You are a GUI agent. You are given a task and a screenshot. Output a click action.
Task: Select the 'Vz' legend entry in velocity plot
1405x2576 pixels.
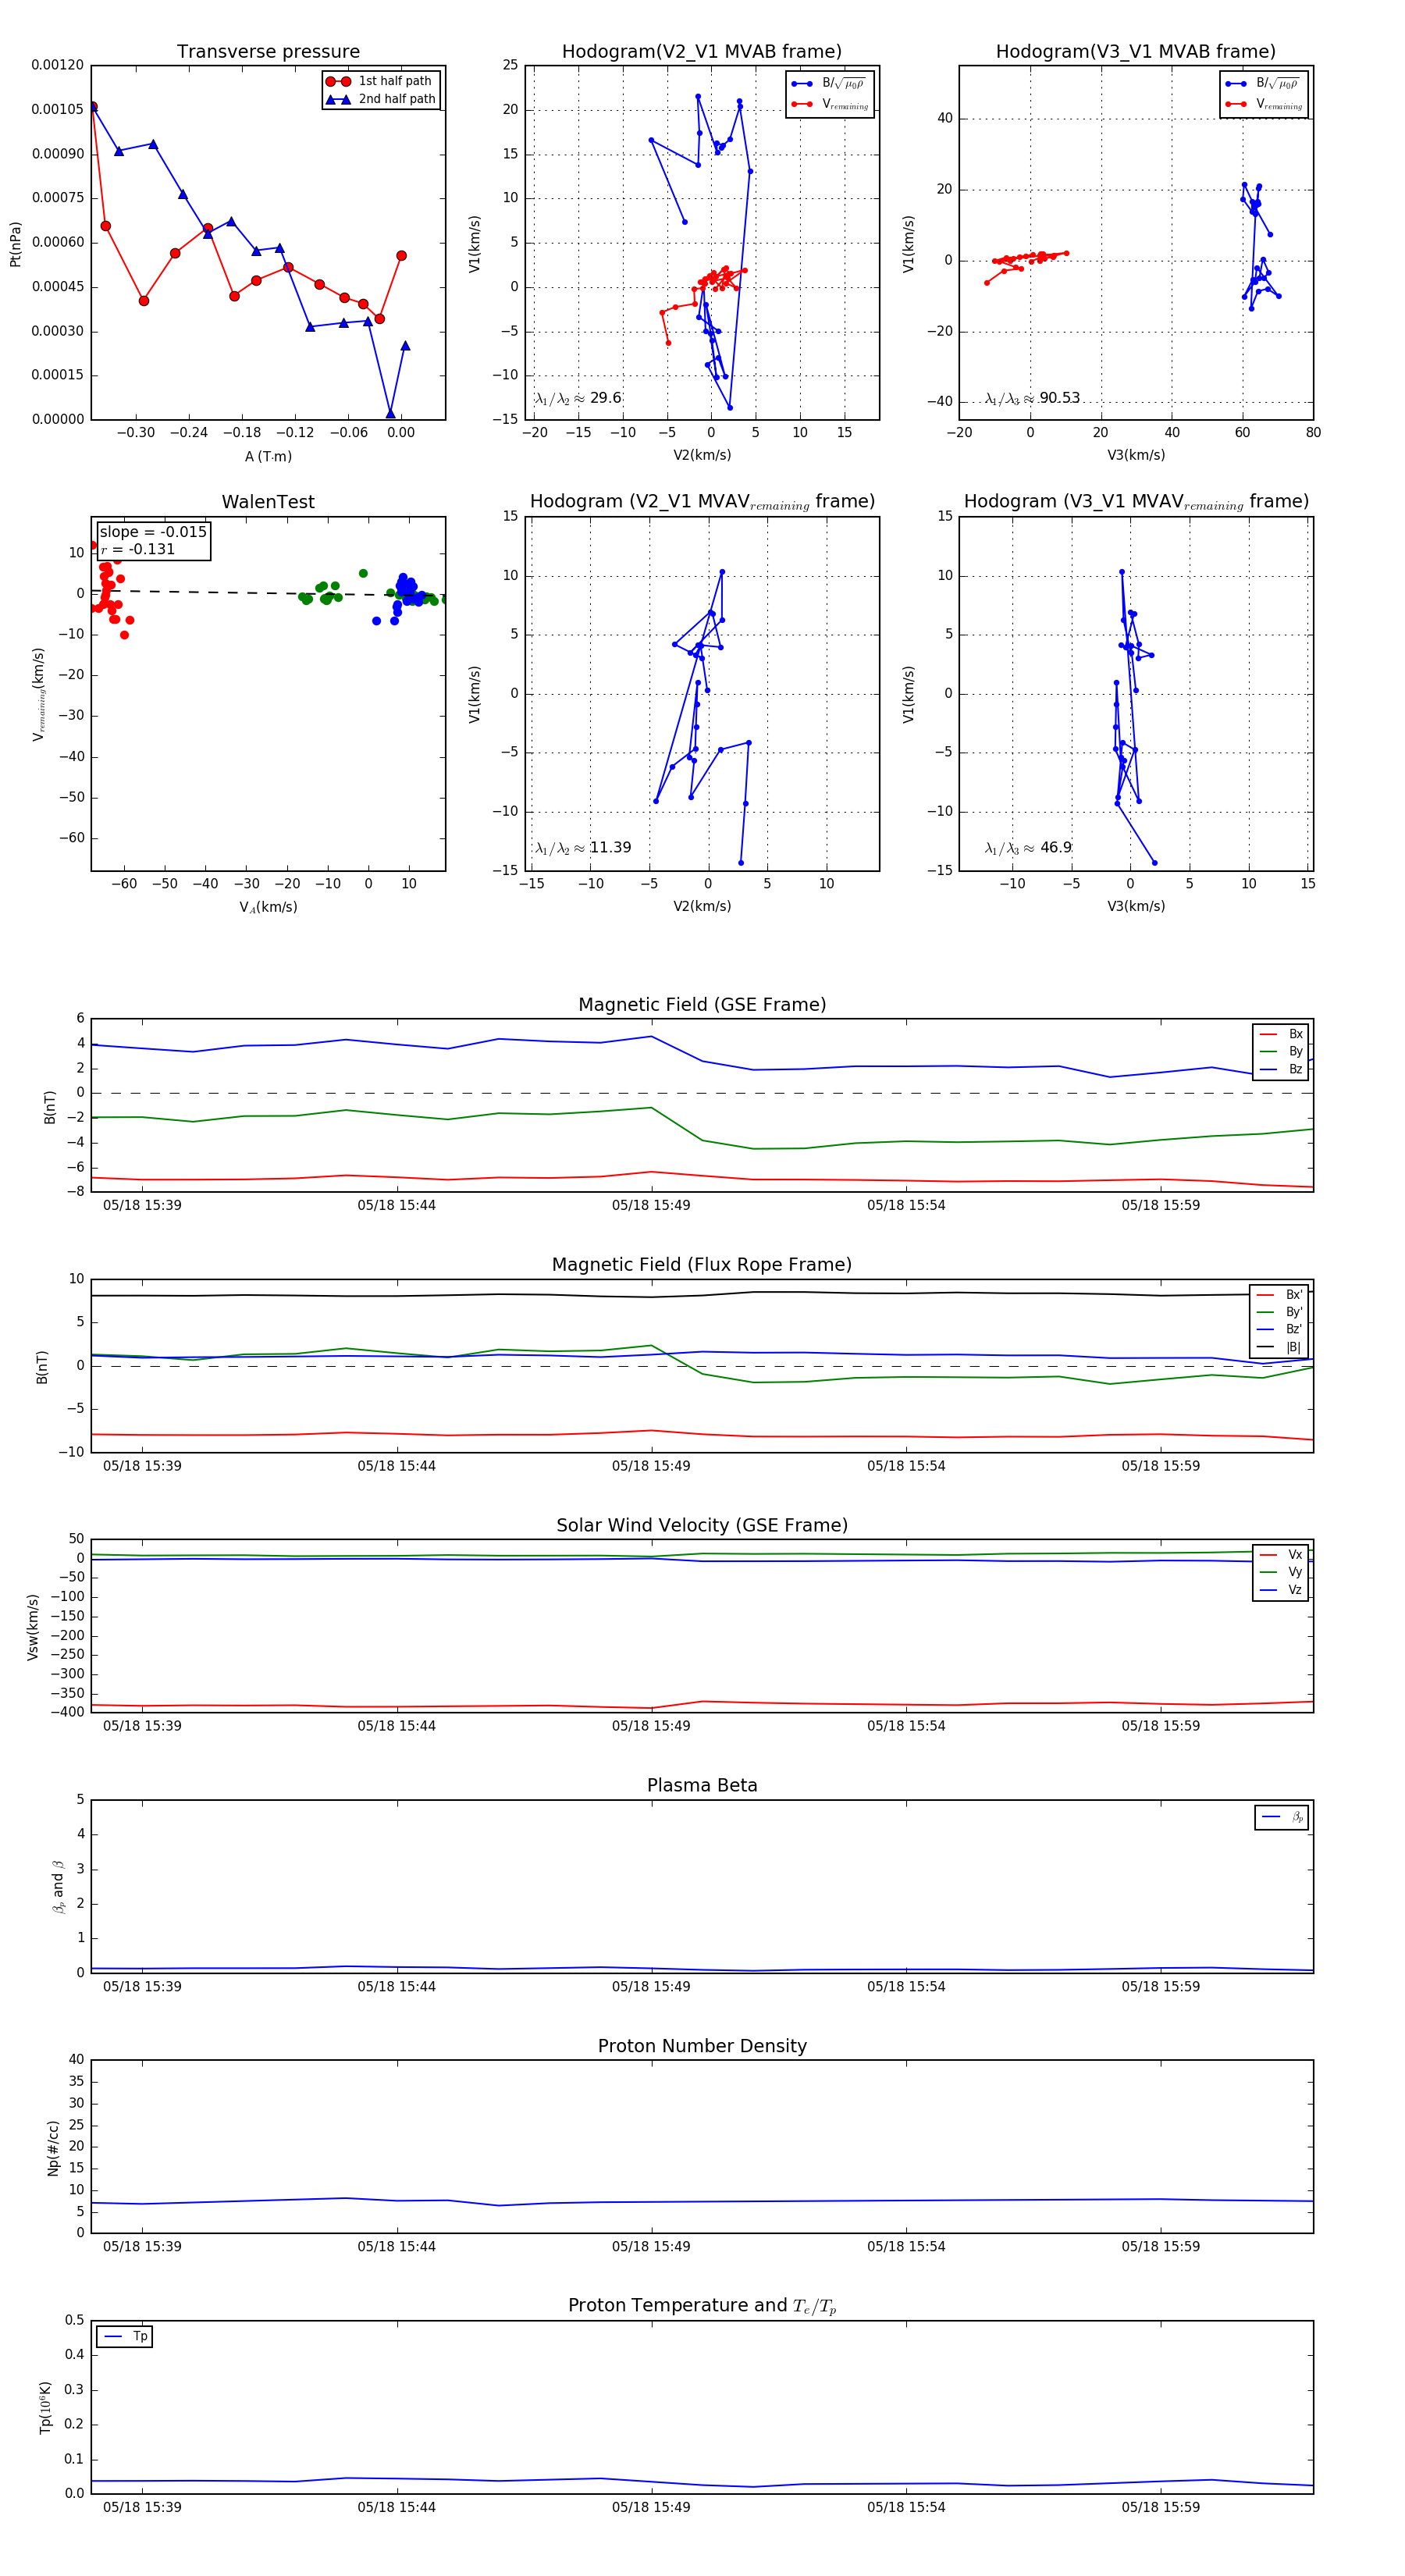point(1281,1590)
